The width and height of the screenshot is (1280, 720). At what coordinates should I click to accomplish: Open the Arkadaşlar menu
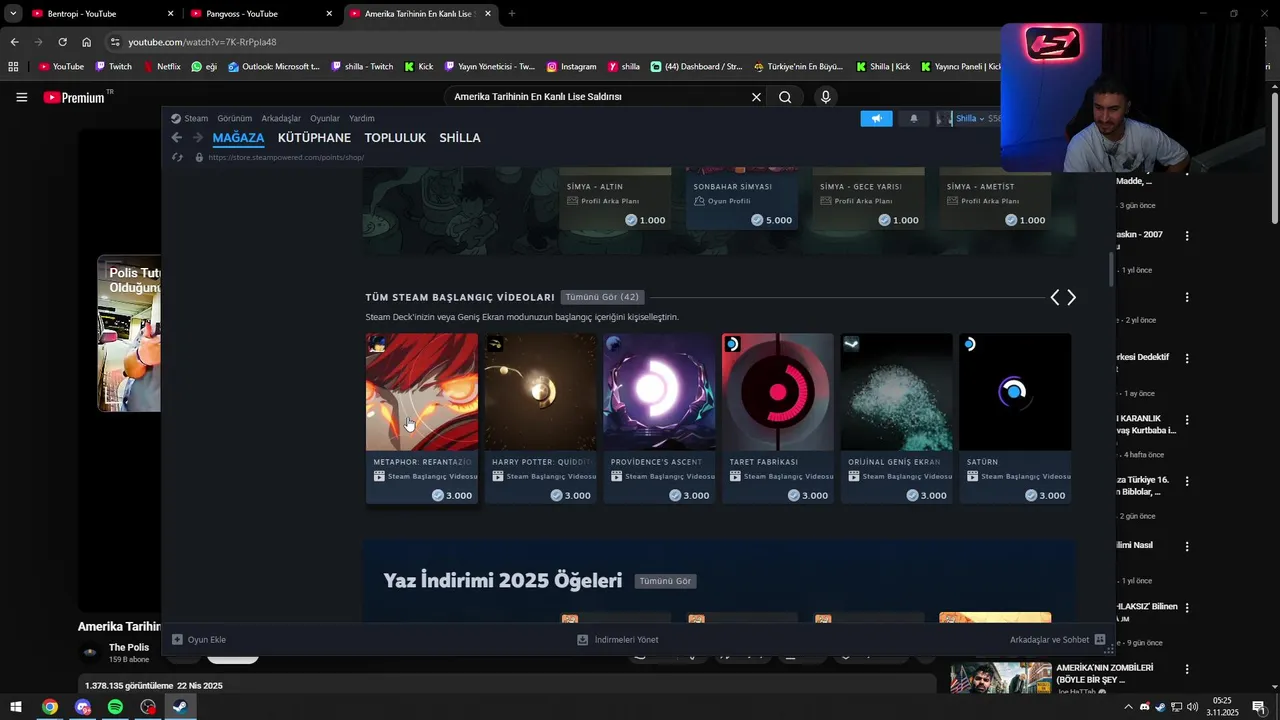pyautogui.click(x=281, y=118)
